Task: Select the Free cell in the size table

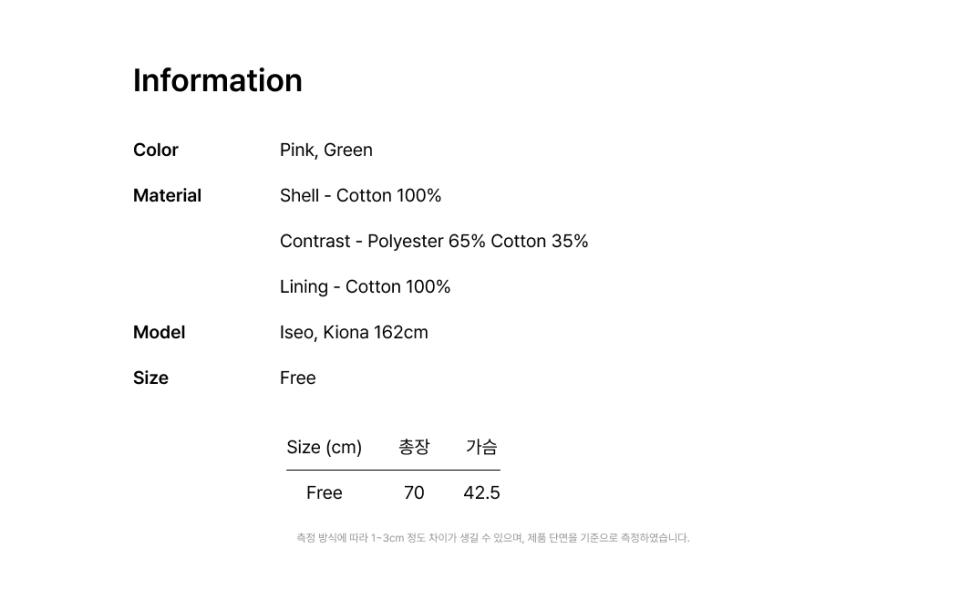Action: coord(324,493)
